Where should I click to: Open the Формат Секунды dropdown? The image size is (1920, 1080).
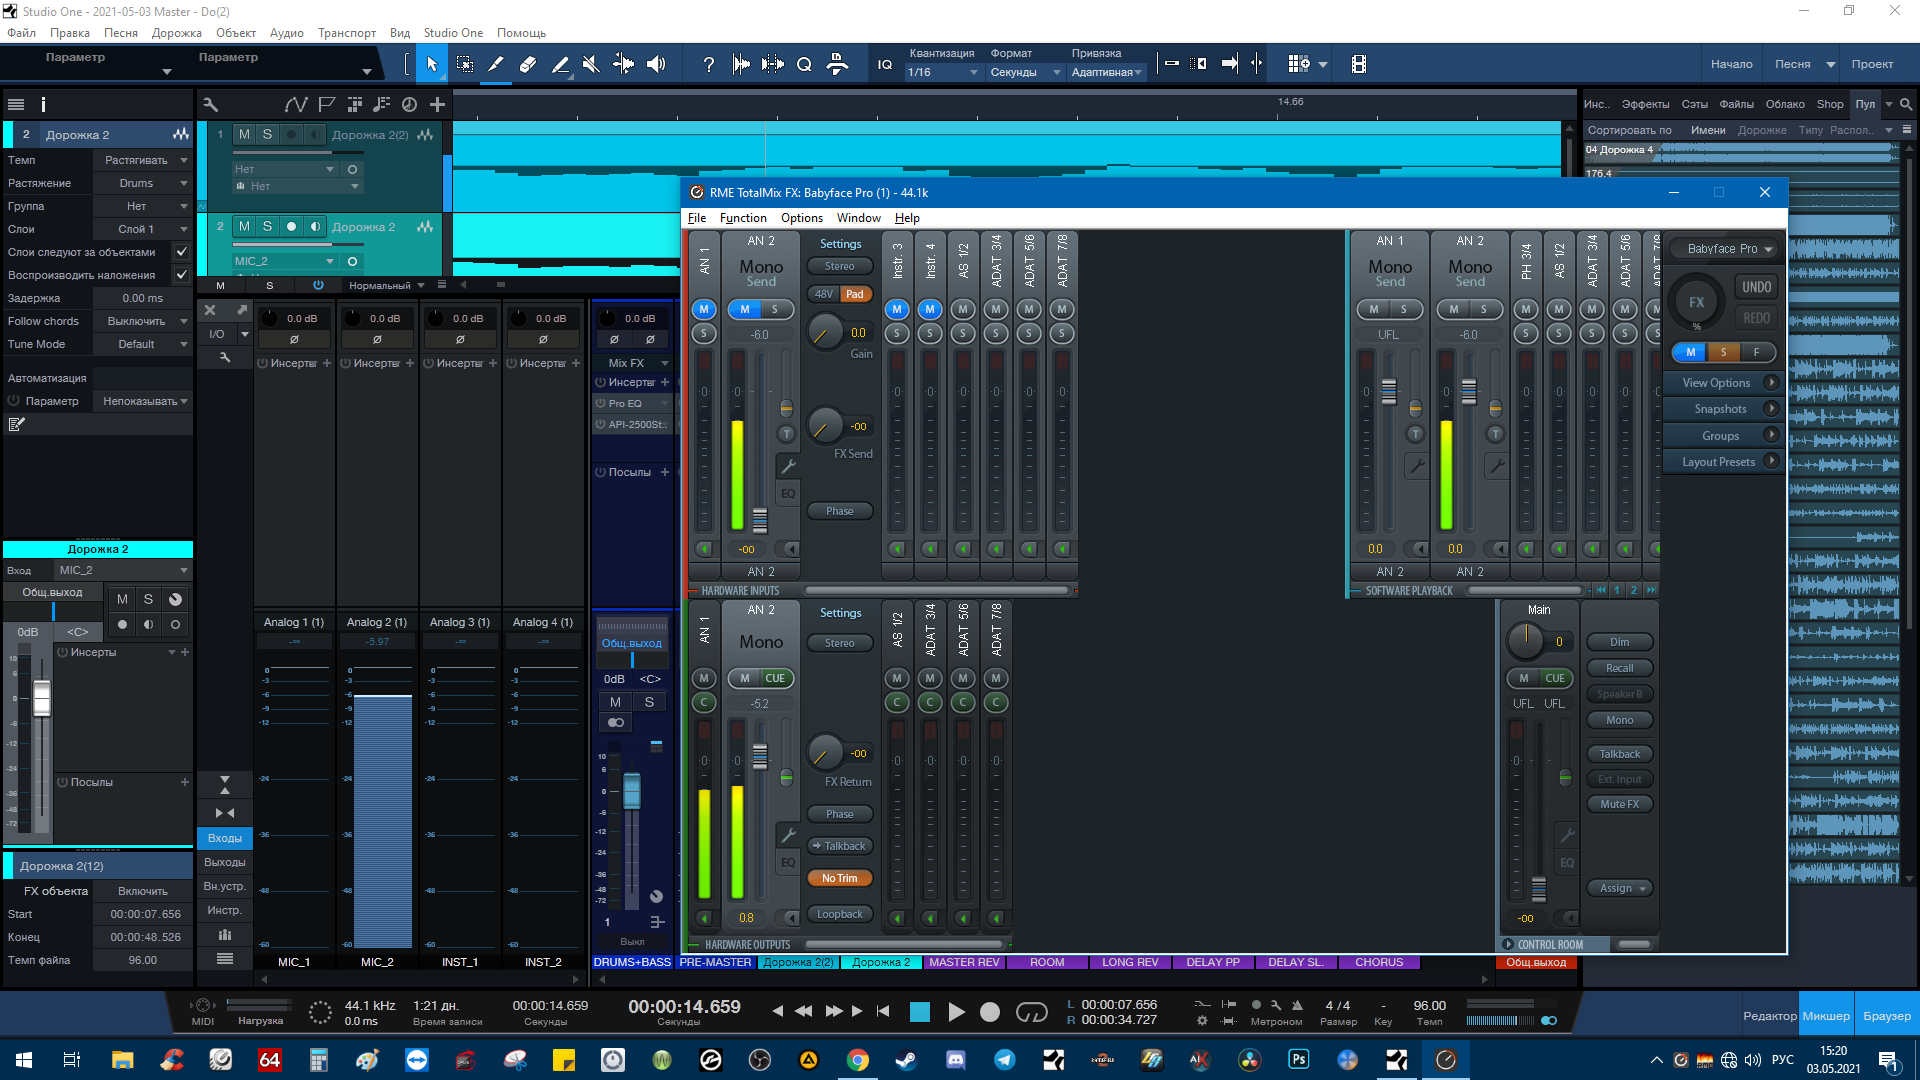tap(1025, 72)
